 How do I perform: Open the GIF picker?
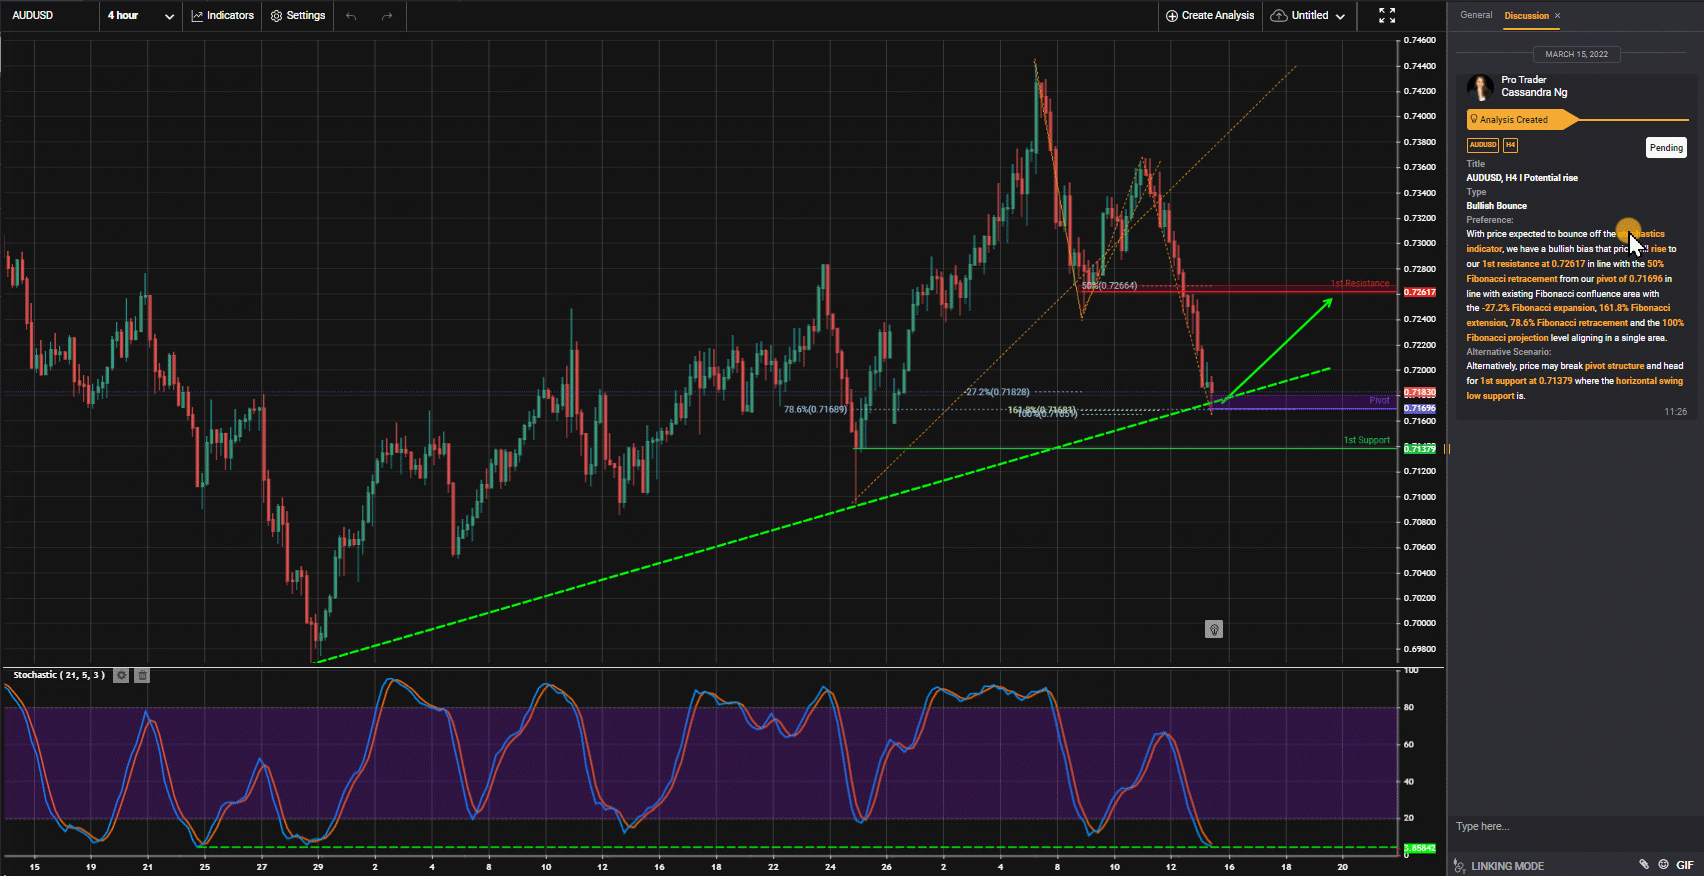[x=1685, y=865]
